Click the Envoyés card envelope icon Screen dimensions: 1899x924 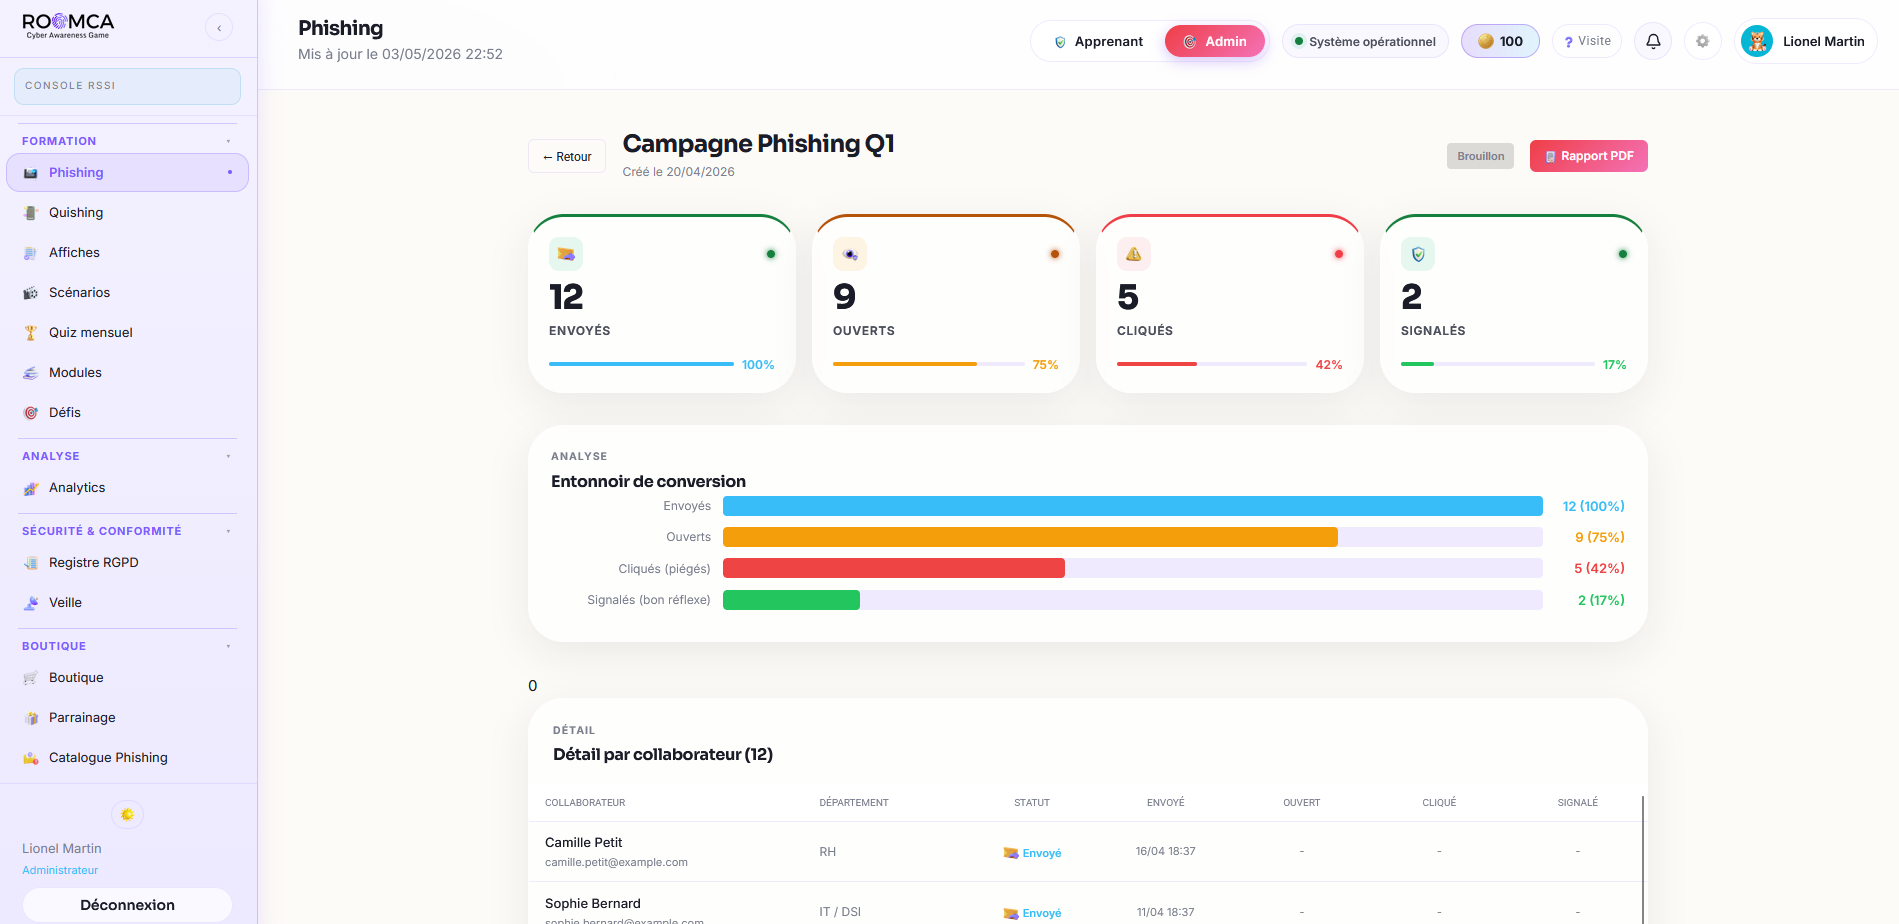[566, 254]
